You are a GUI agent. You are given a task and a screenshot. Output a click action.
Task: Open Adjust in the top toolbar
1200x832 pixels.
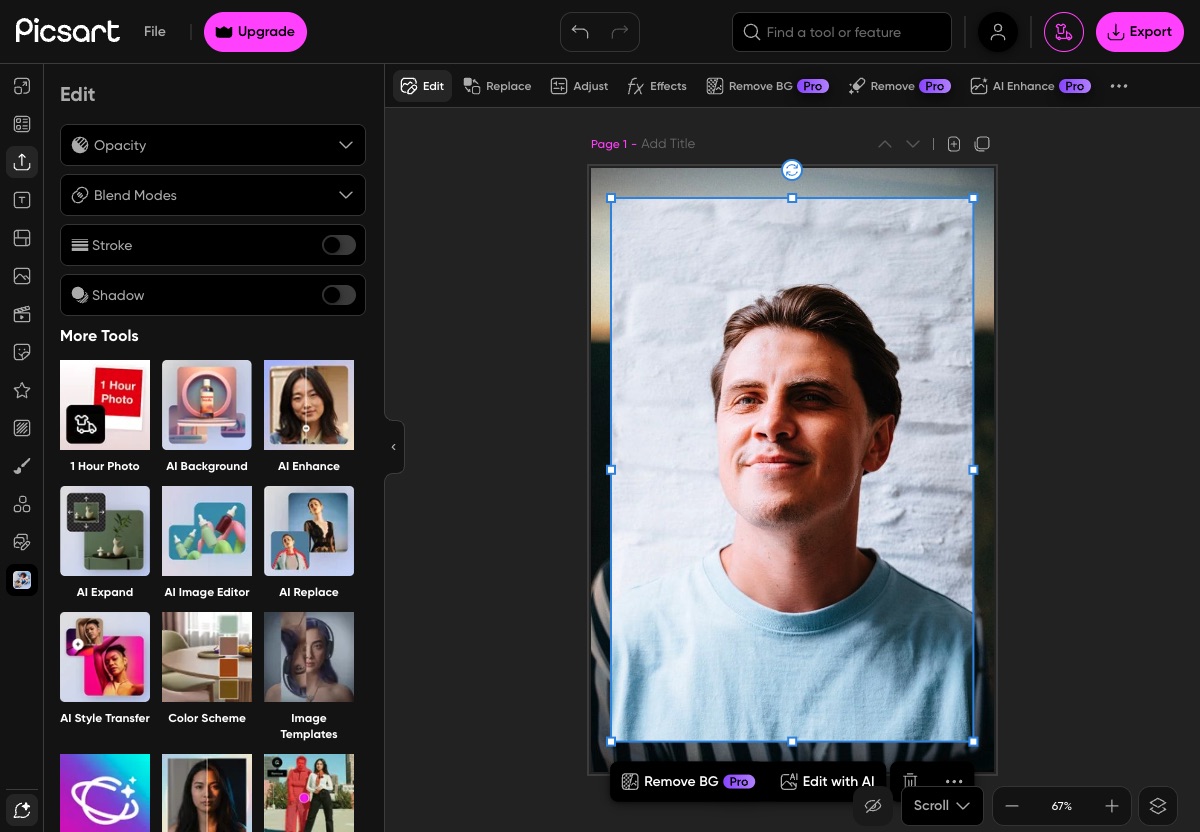pyautogui.click(x=579, y=86)
